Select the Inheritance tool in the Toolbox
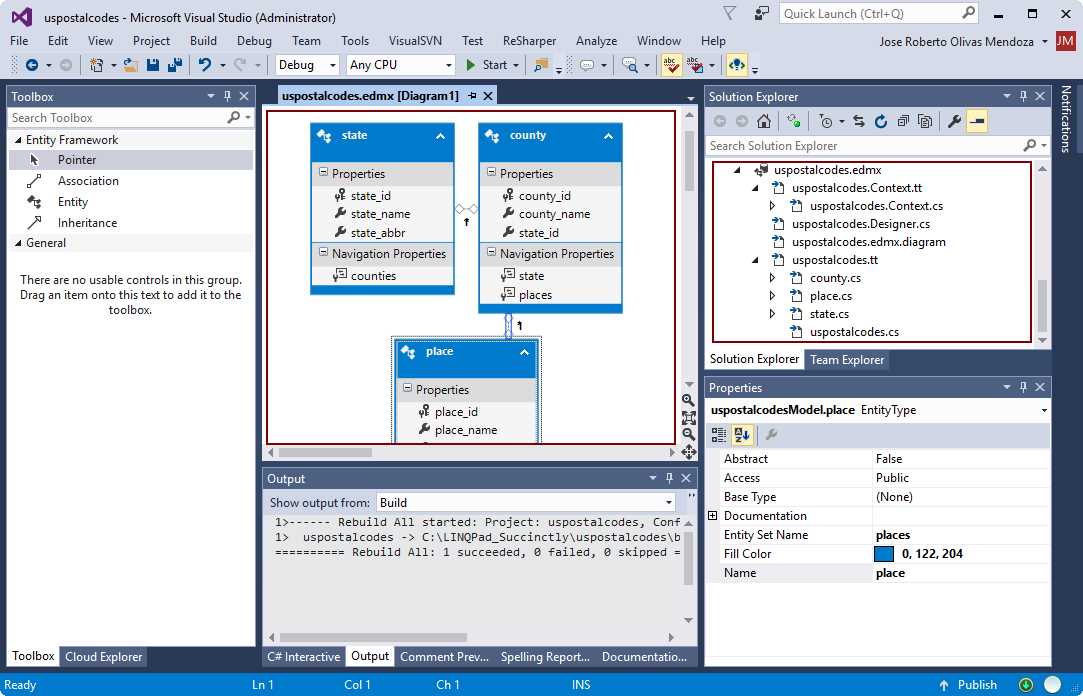This screenshot has height=696, width=1083. point(131,223)
